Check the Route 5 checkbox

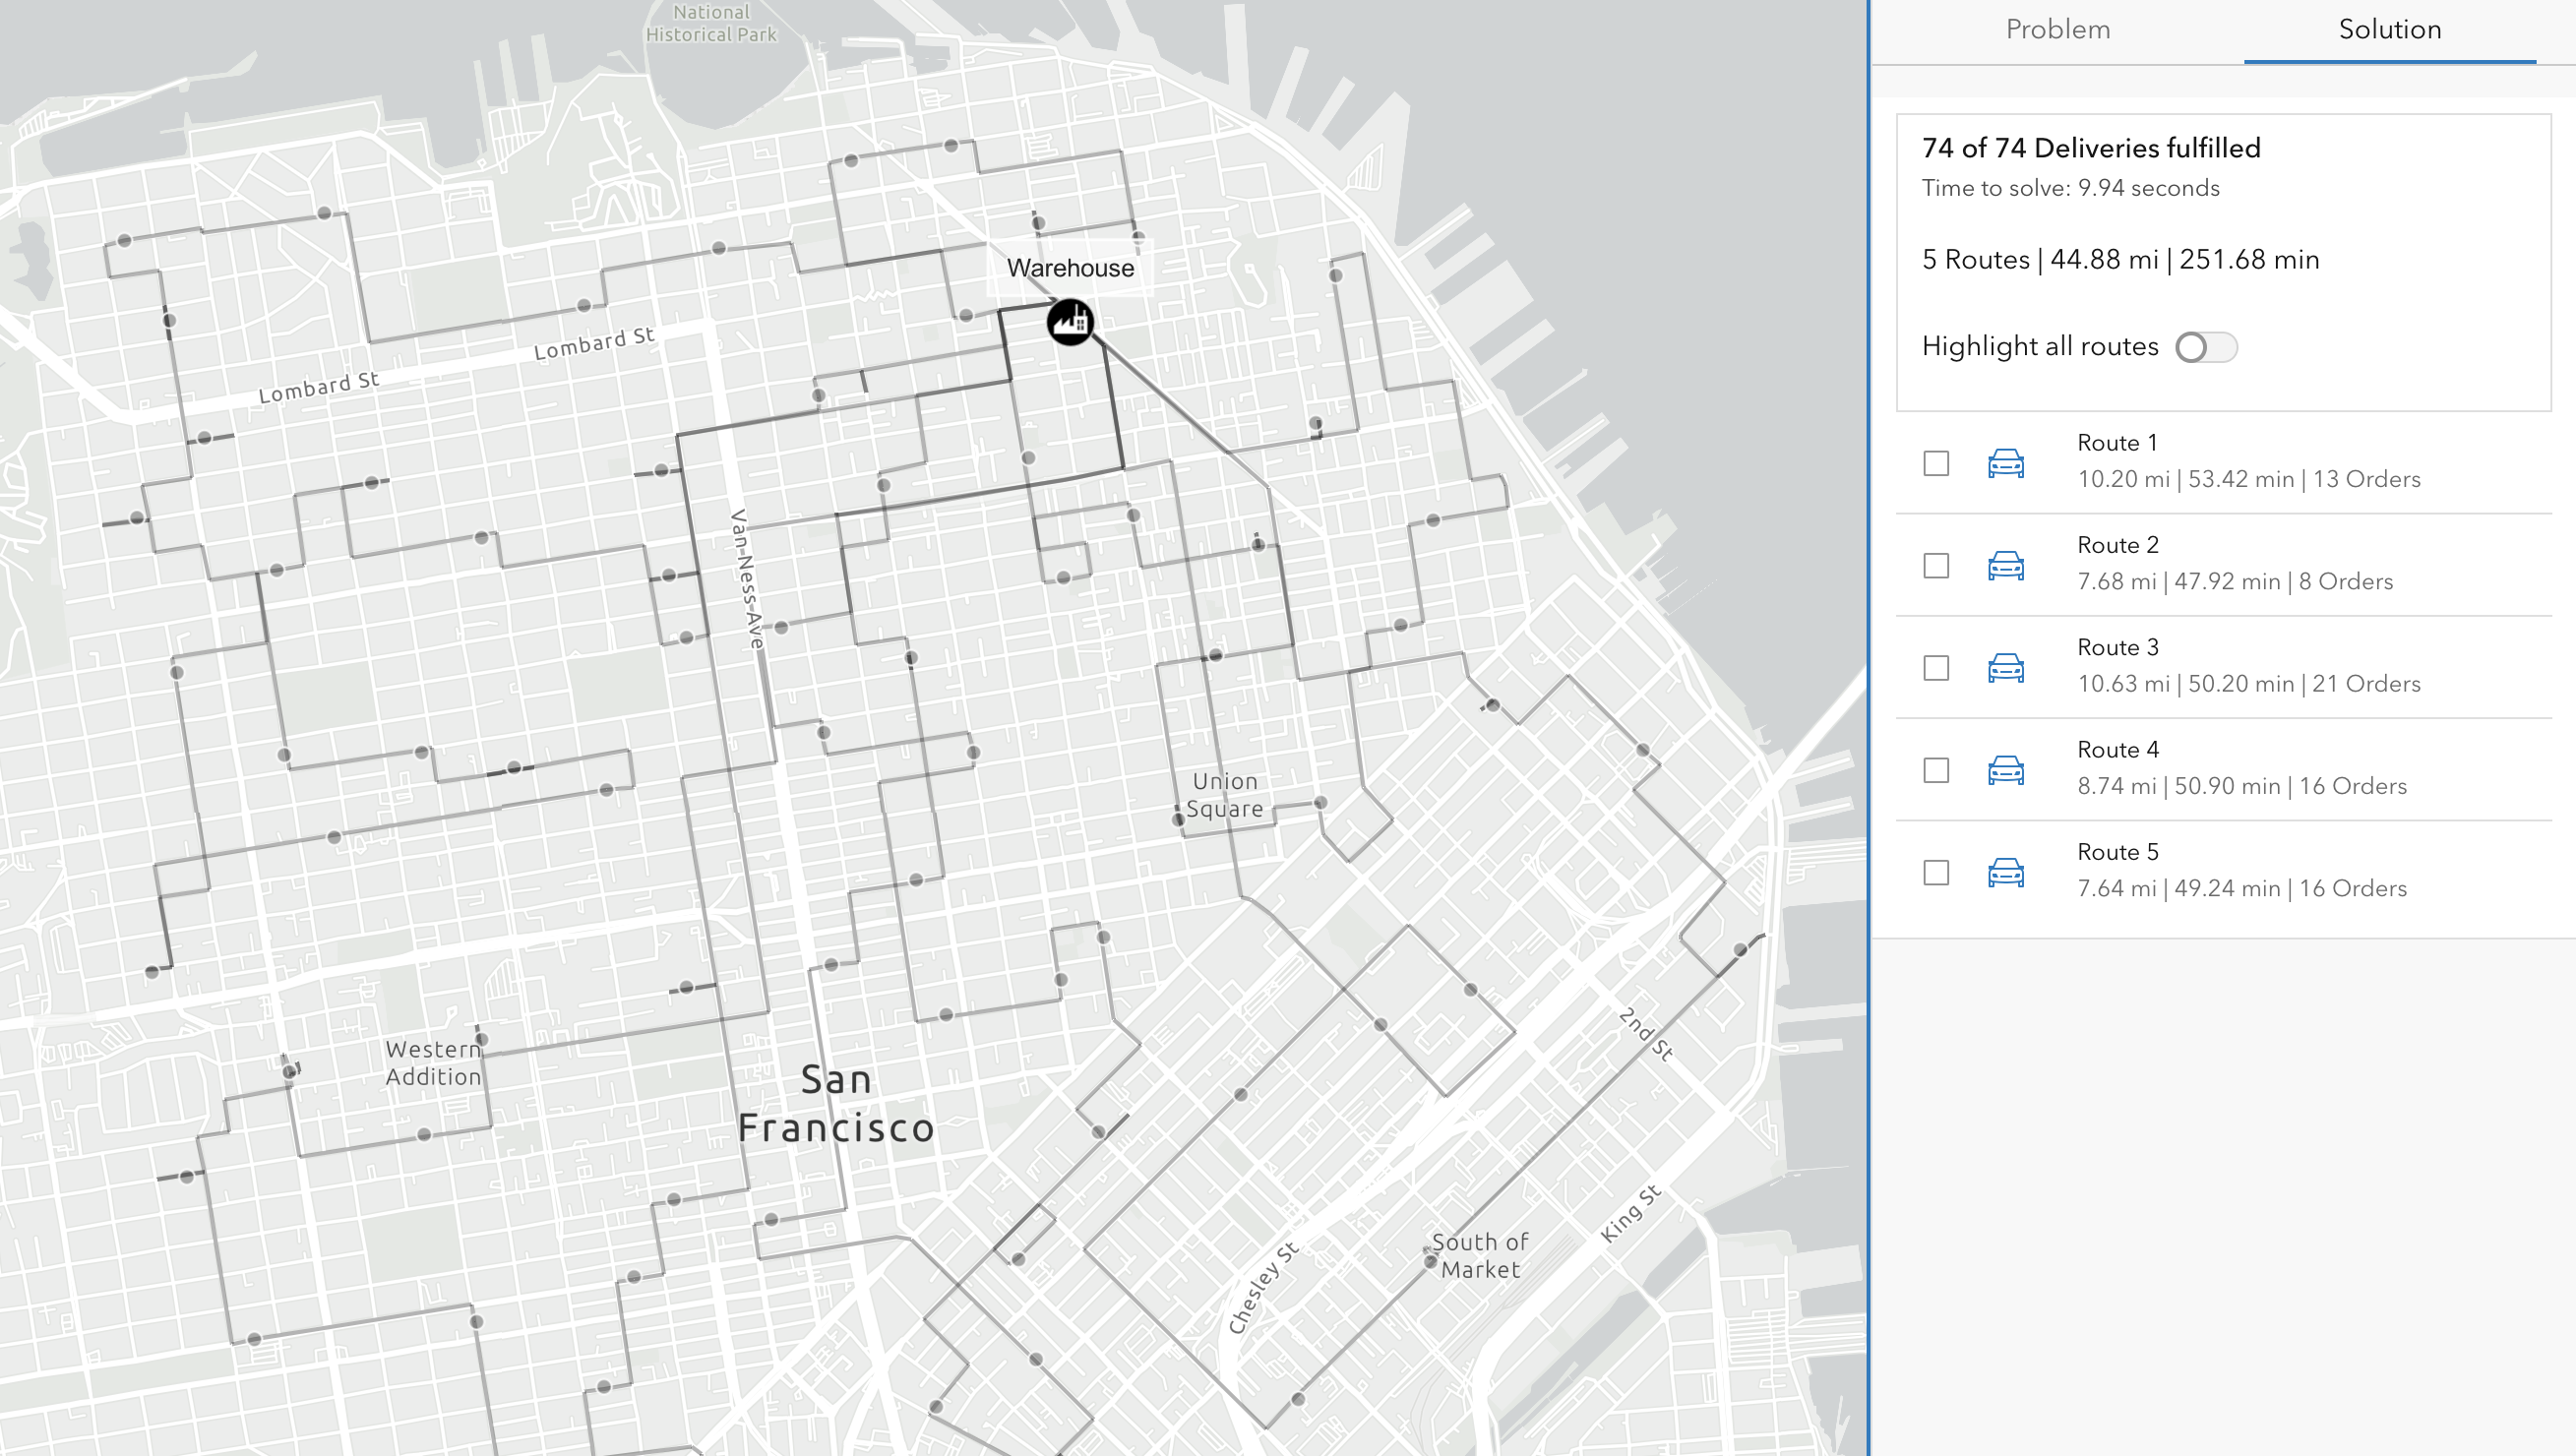[1938, 871]
